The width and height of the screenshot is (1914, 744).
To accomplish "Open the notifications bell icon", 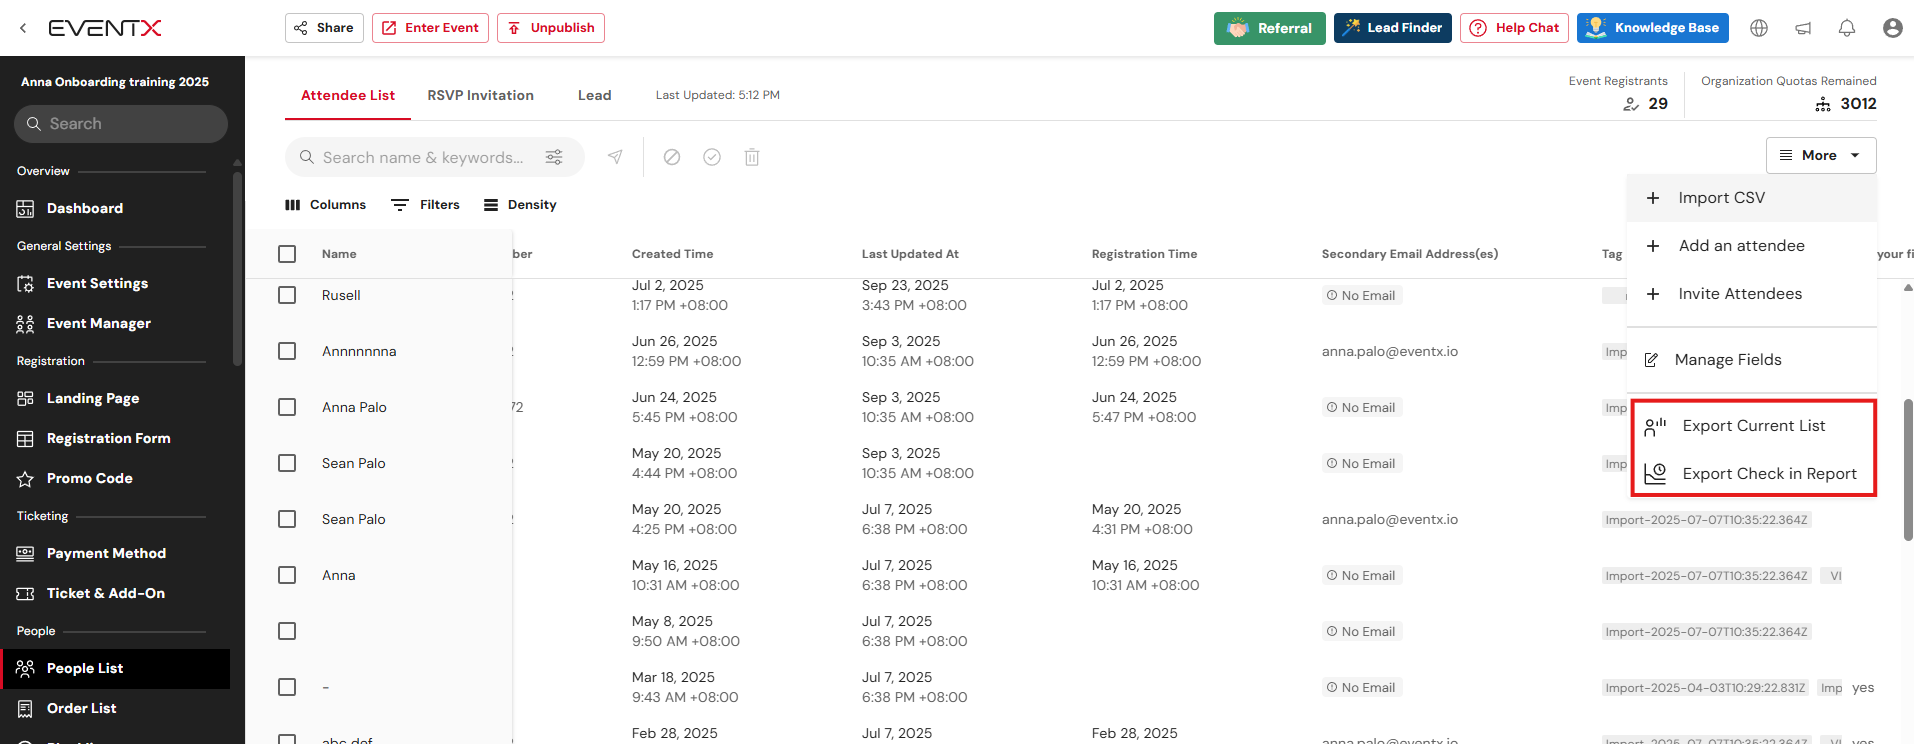I will pos(1846,28).
